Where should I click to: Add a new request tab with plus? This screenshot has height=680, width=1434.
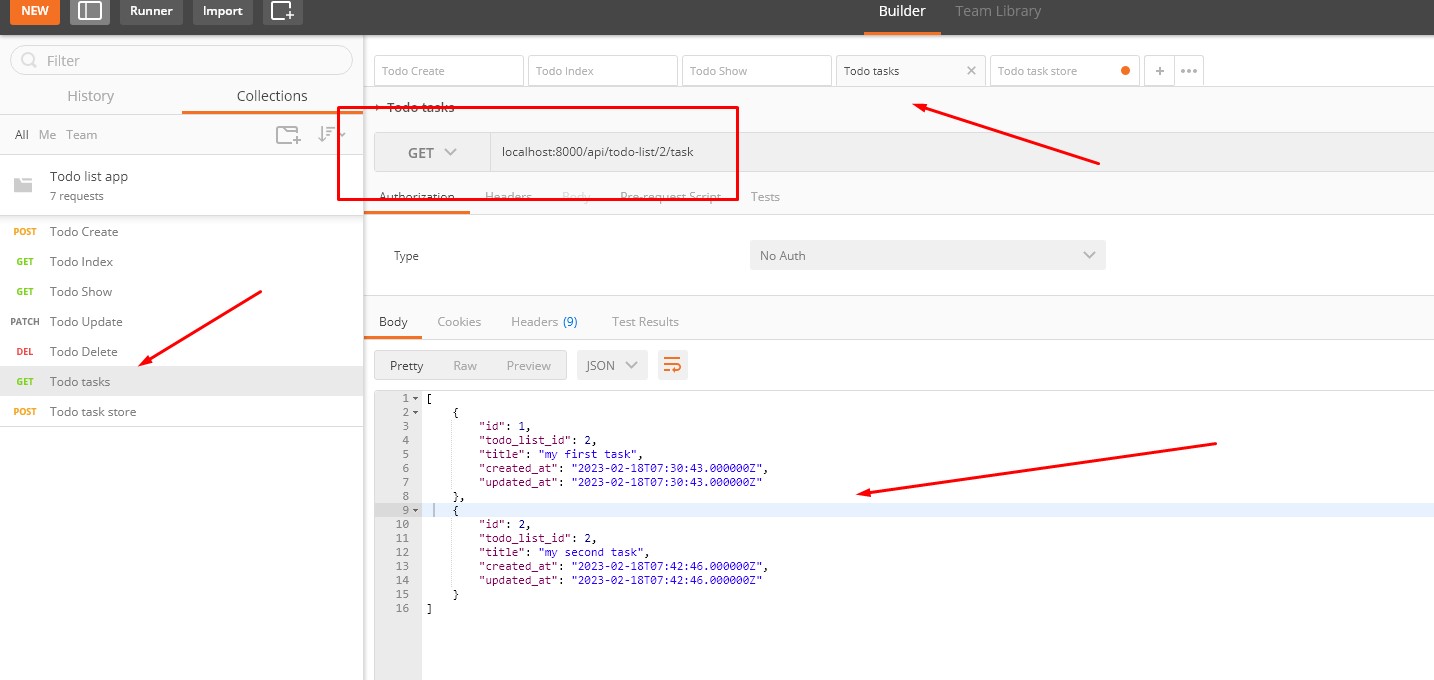1159,71
